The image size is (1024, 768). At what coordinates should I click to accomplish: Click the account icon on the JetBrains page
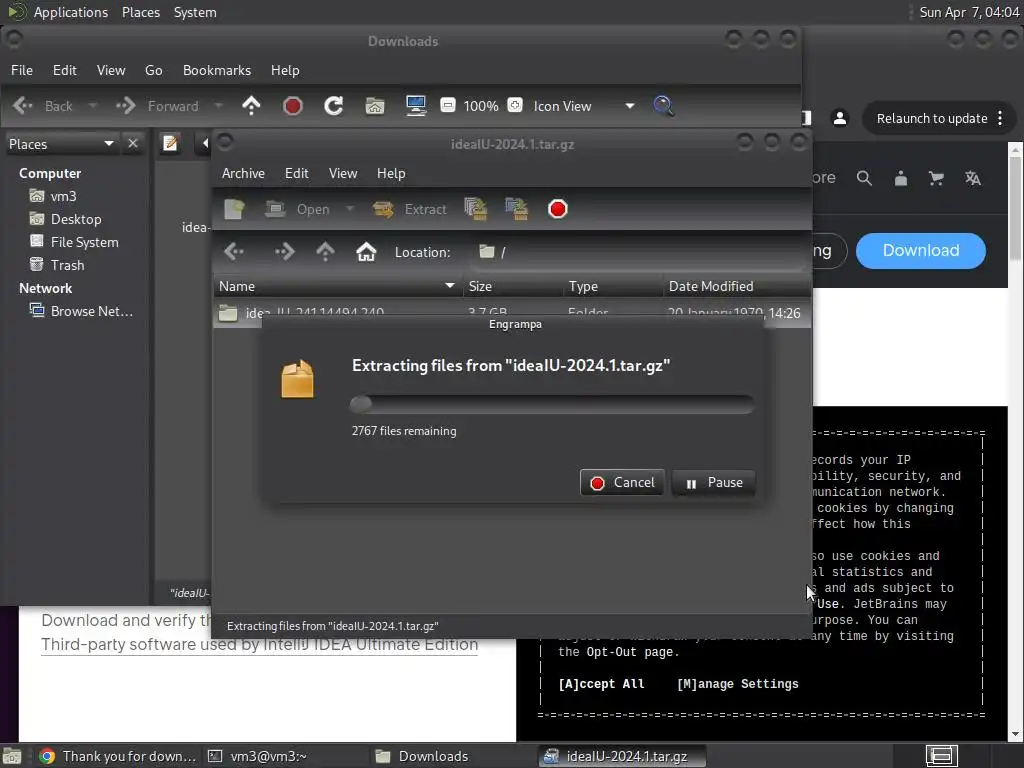click(901, 178)
